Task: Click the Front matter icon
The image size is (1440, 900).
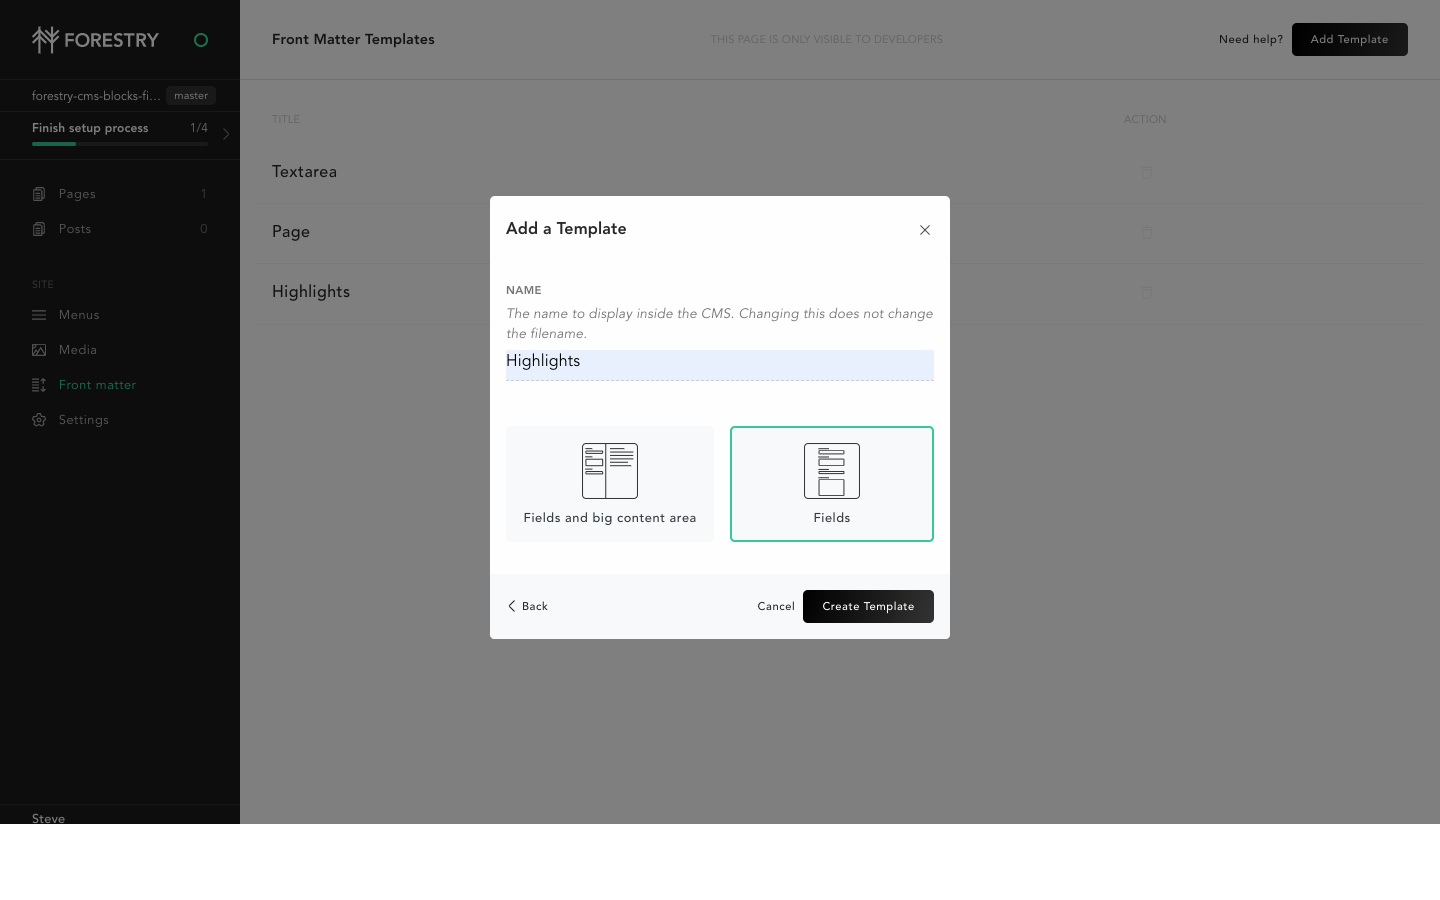Action: point(39,385)
